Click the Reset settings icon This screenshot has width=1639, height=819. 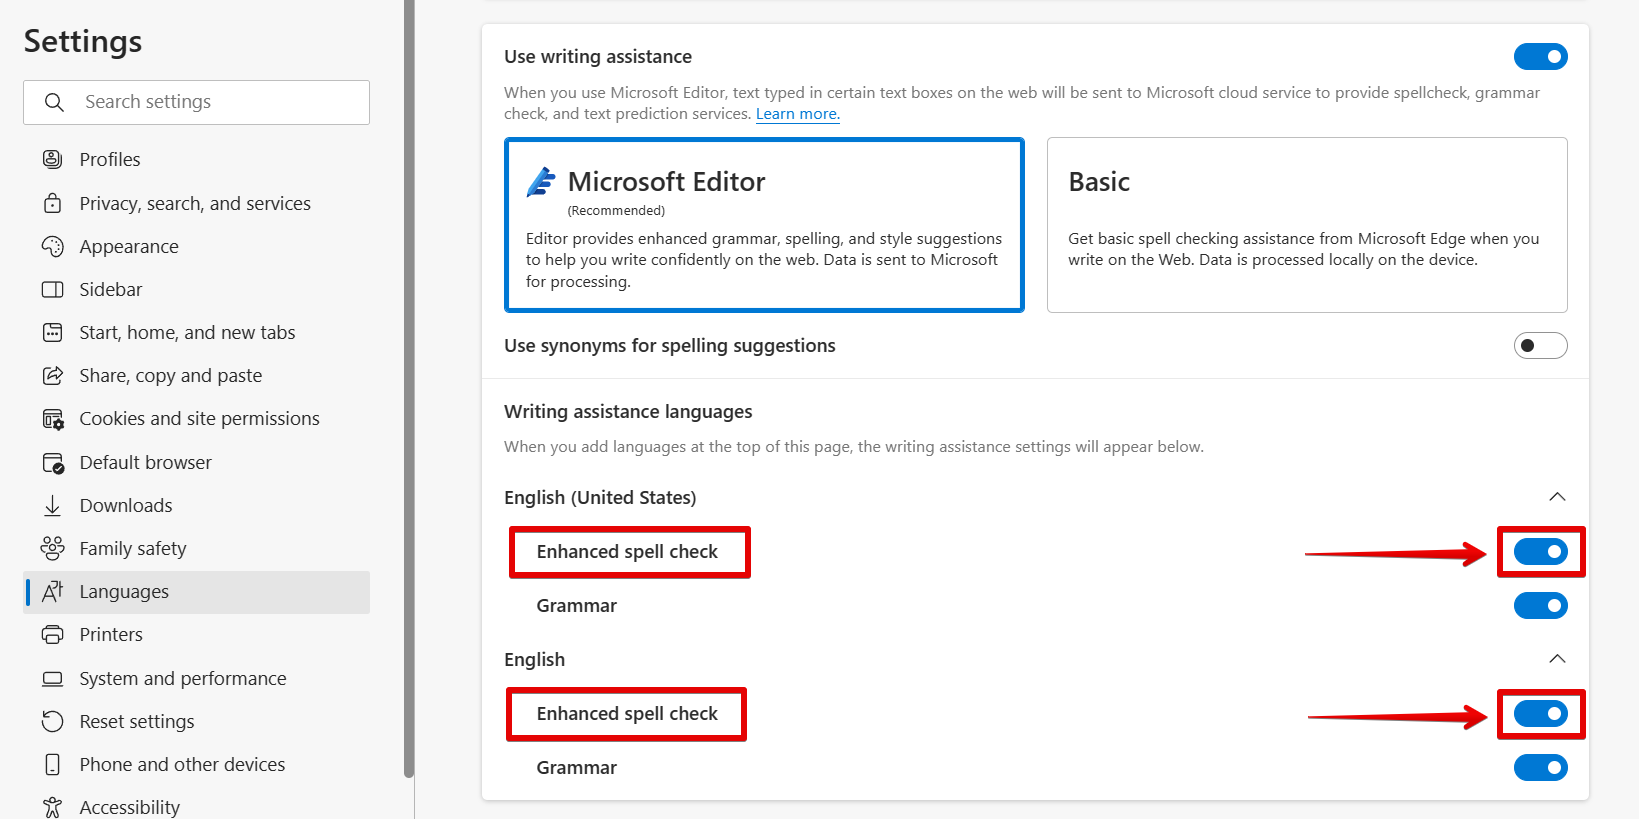tap(52, 721)
